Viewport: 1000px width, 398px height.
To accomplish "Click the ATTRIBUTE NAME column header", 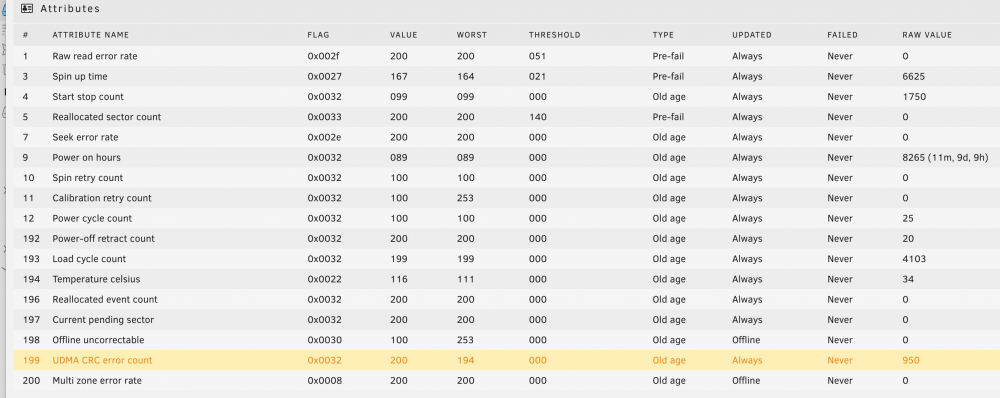I will (x=91, y=35).
